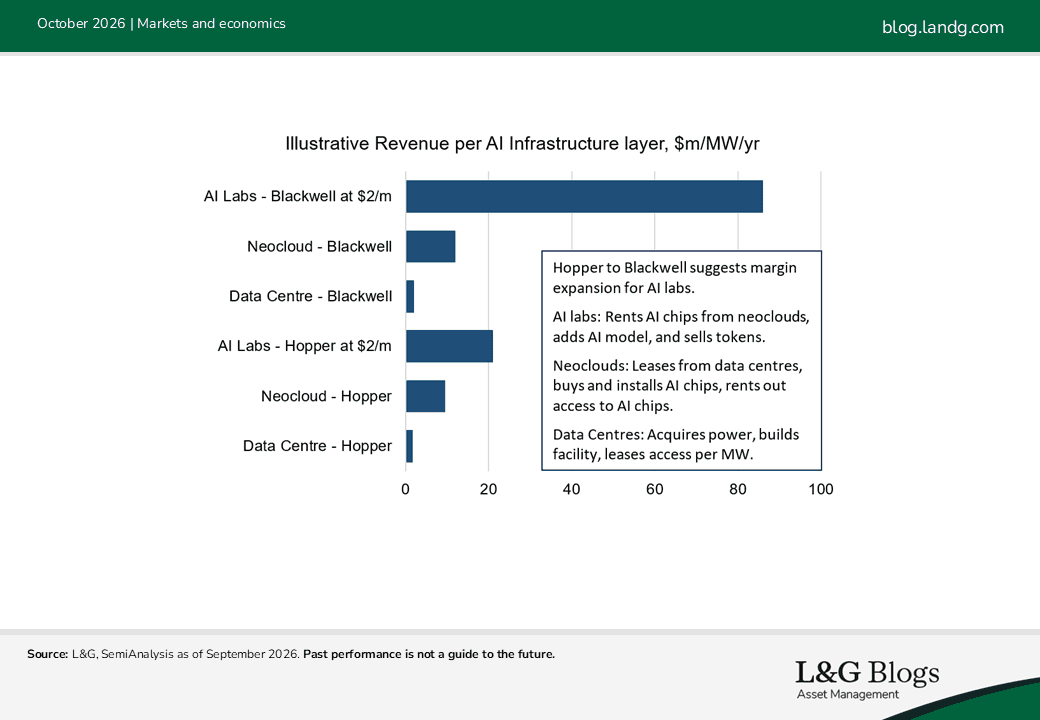Viewport: 1040px width, 720px height.
Task: Click the AI Labs - Hopper bar
Action: click(449, 346)
